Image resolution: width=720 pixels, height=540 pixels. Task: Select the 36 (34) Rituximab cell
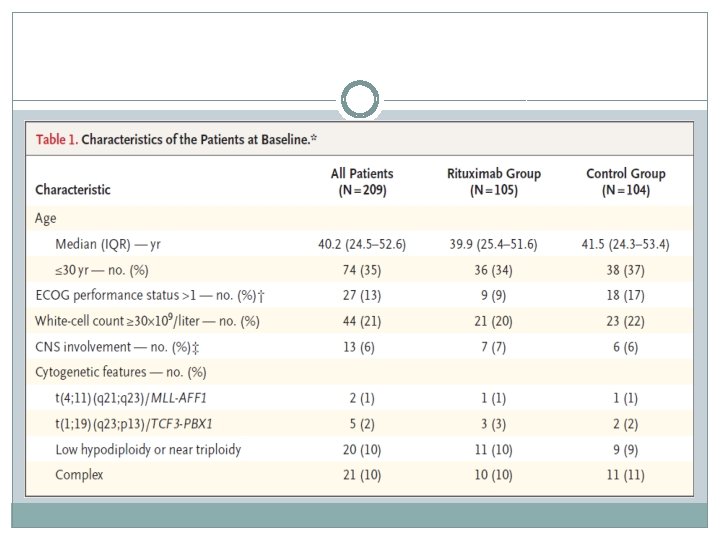coord(493,271)
